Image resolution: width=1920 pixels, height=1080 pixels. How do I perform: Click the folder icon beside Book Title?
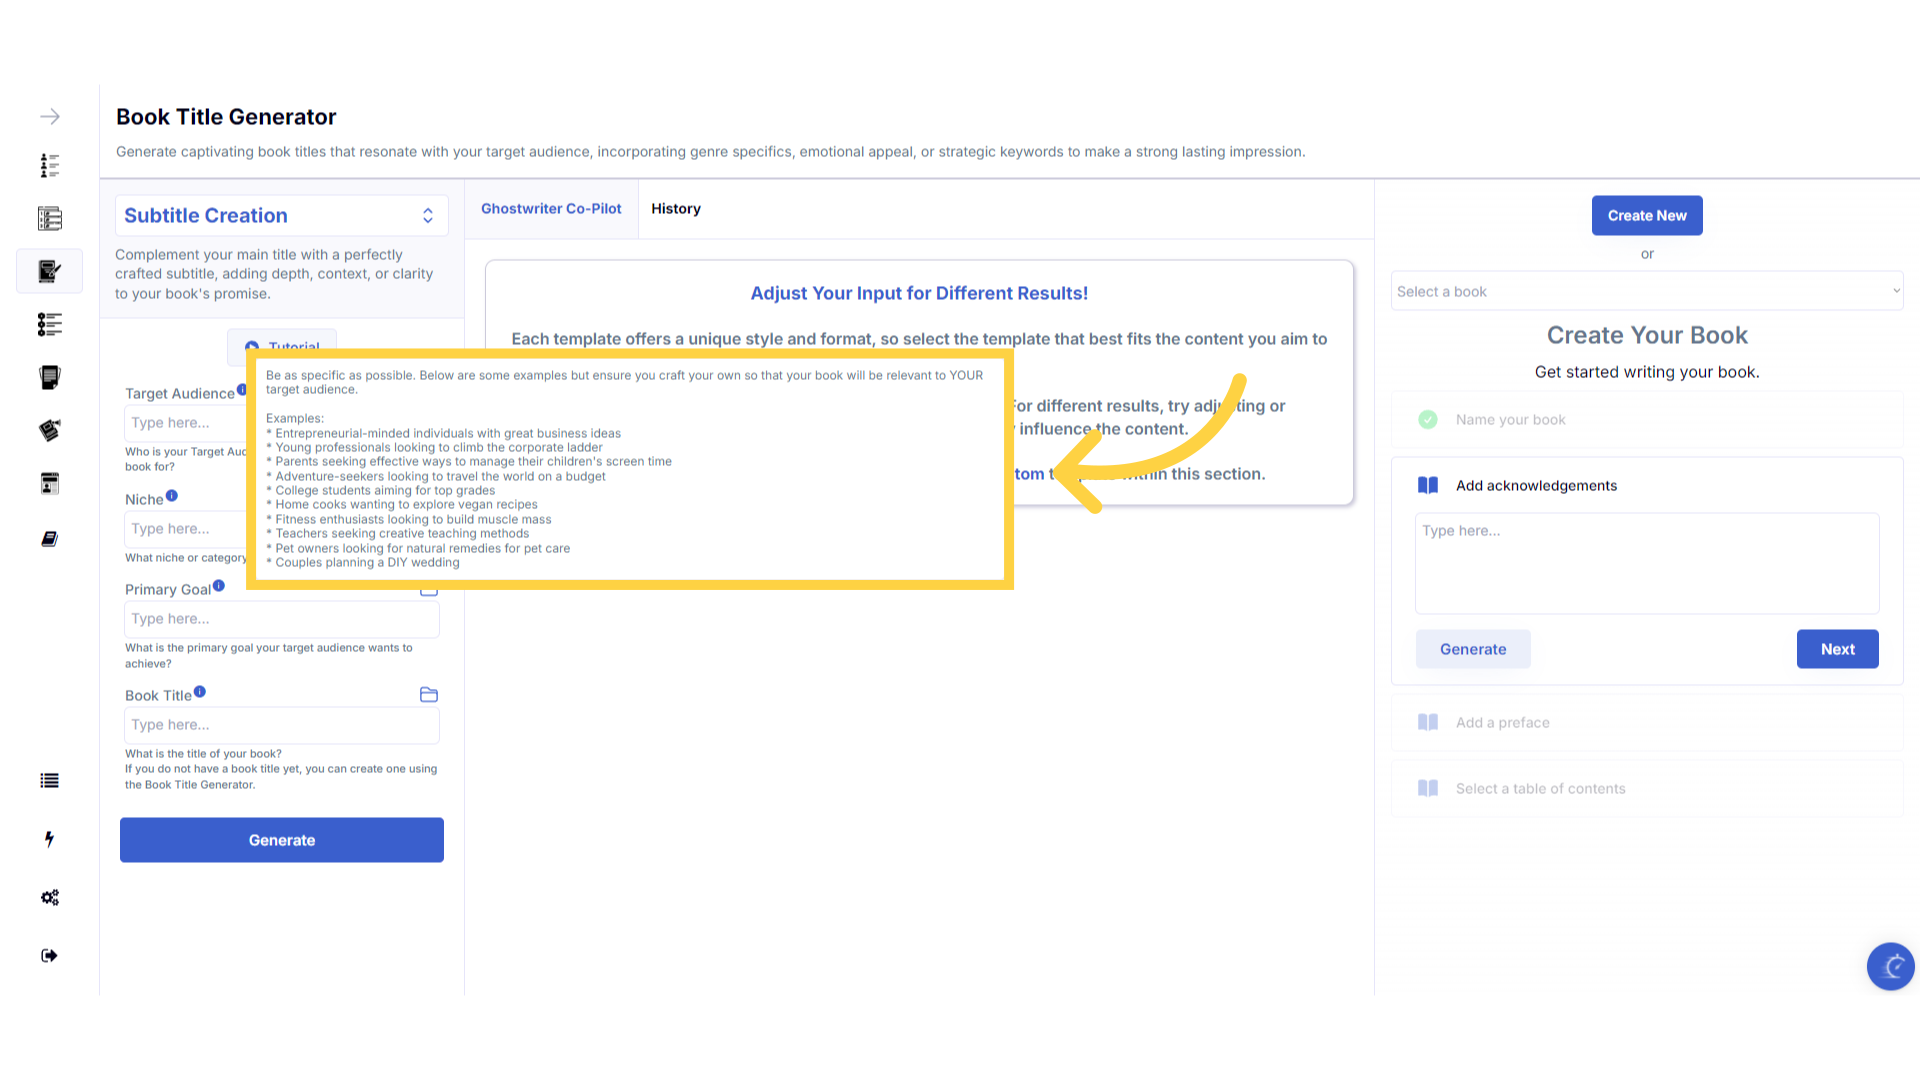pyautogui.click(x=429, y=695)
